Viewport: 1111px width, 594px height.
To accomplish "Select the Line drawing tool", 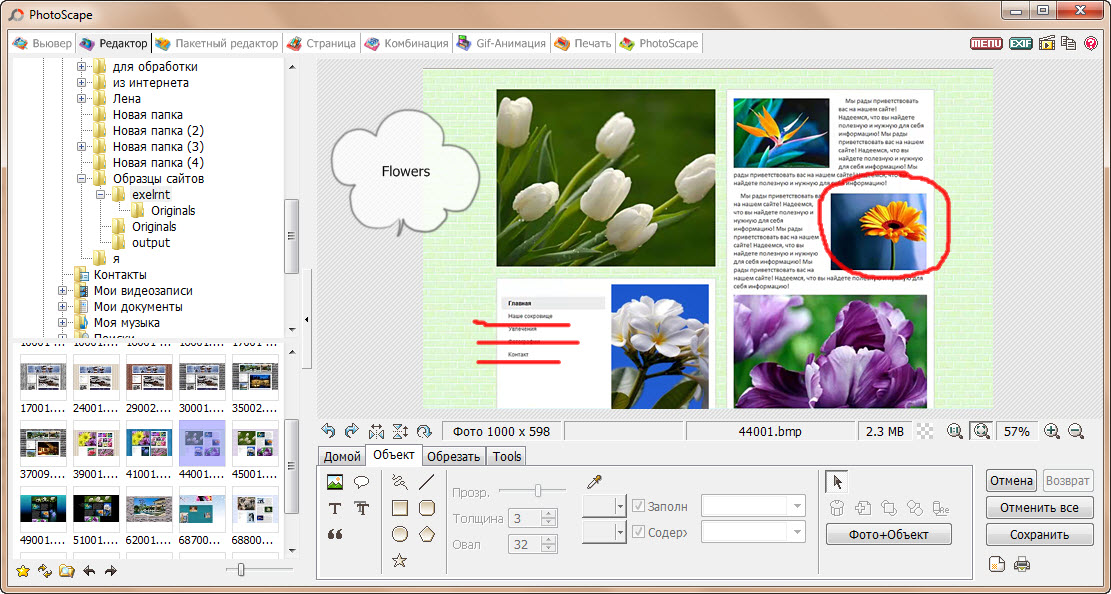I will point(425,483).
